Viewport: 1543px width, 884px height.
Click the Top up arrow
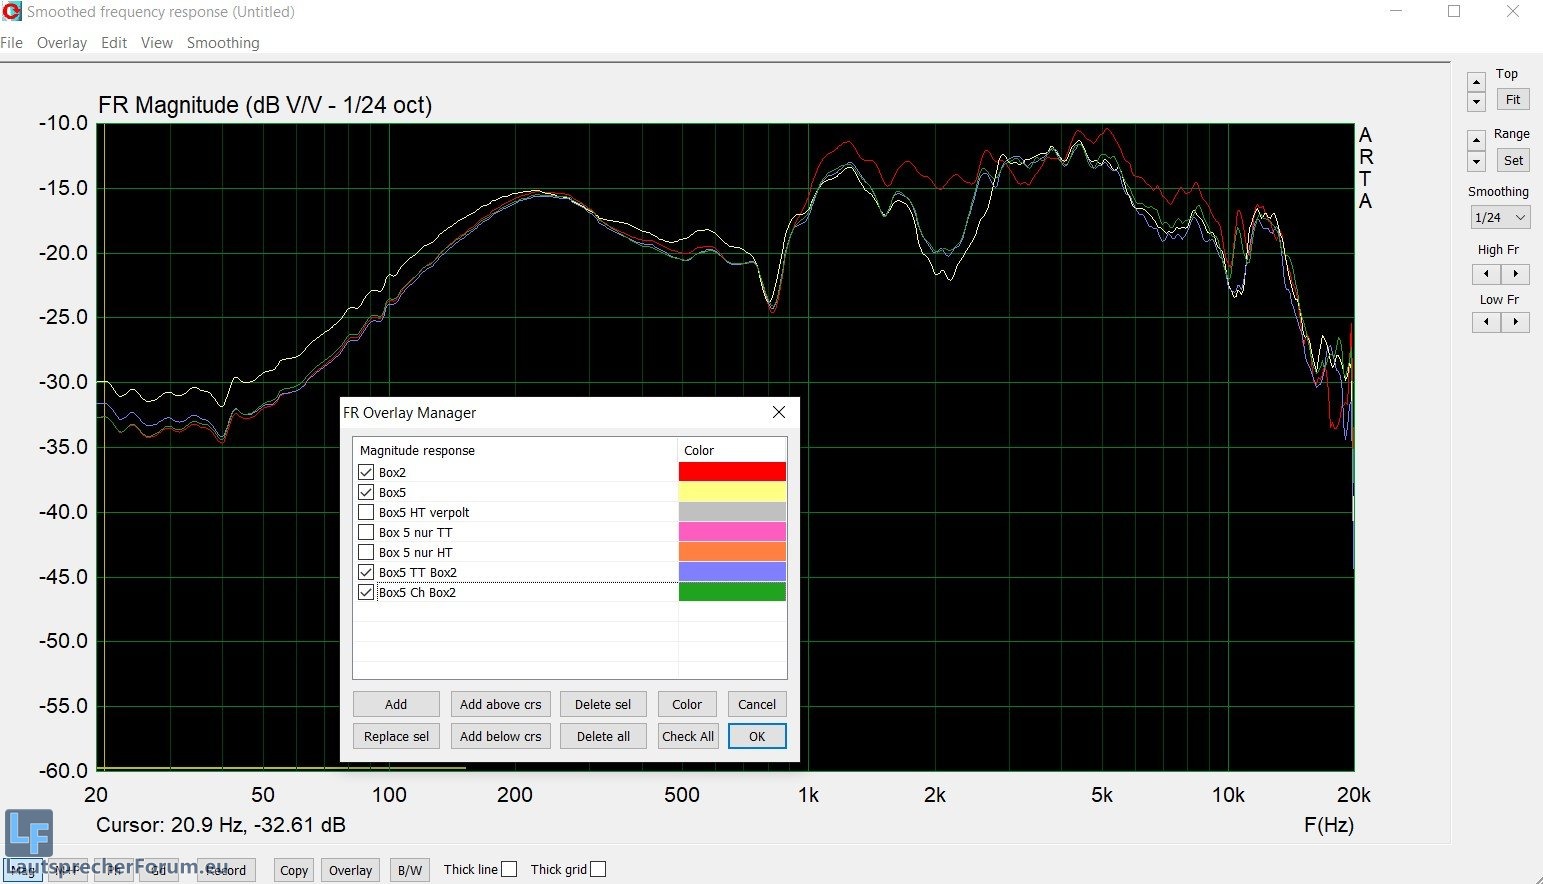1476,82
